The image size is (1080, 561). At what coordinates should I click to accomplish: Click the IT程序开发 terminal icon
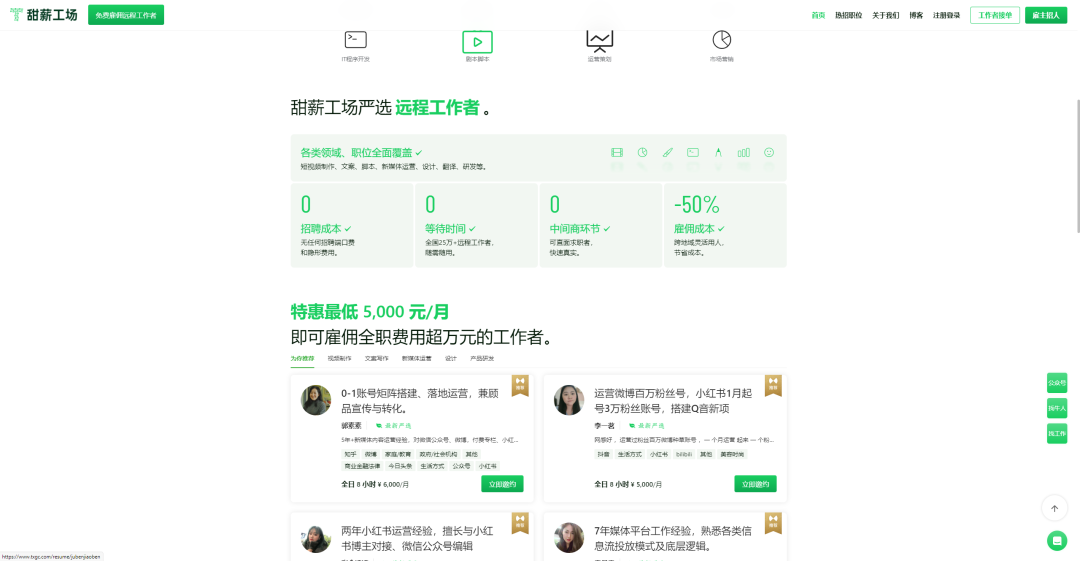tap(355, 40)
